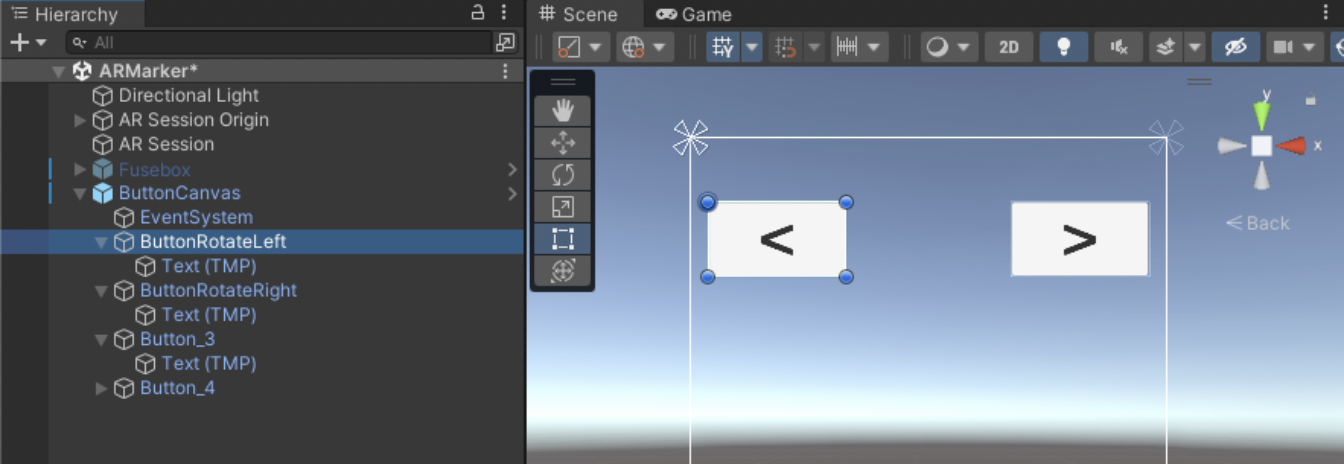Open the scene camera dropdown arrow

[1308, 47]
